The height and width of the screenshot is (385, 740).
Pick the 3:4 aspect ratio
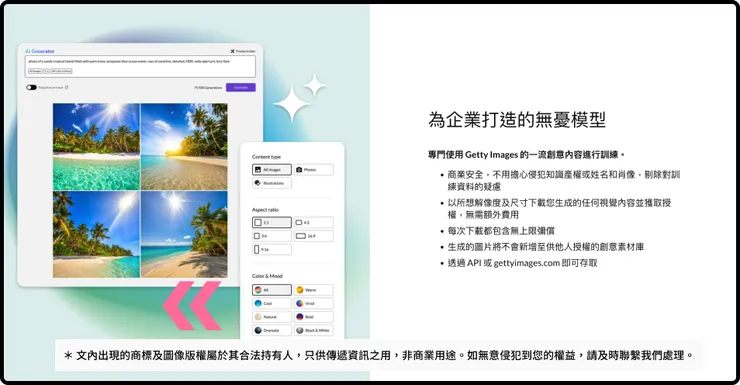pyautogui.click(x=272, y=236)
